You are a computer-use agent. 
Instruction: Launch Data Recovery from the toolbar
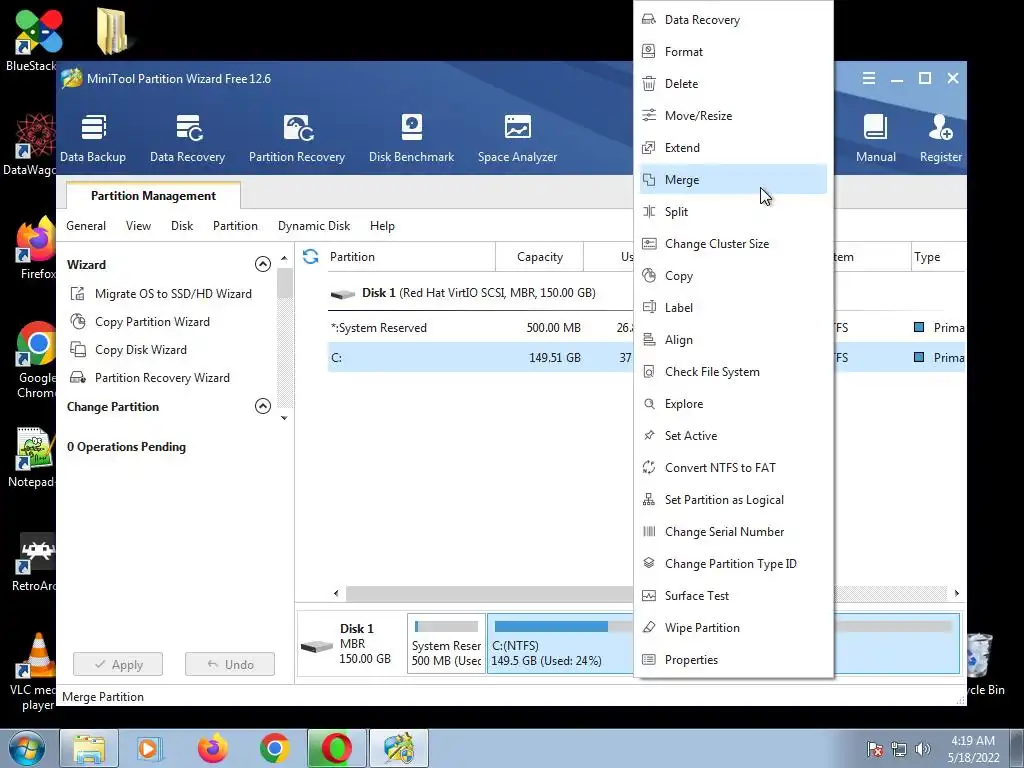pos(187,138)
